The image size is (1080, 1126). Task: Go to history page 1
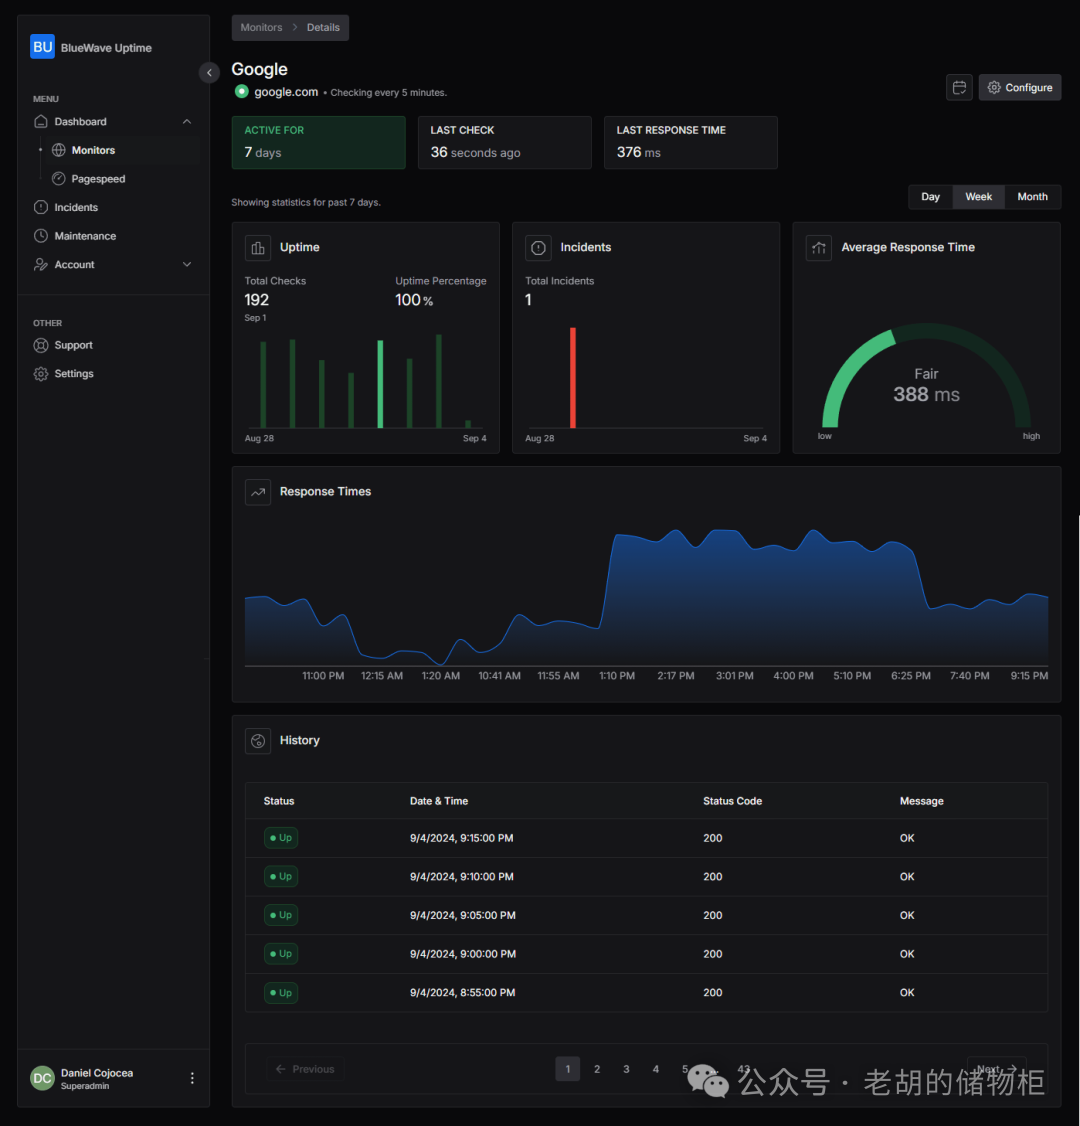(567, 1069)
